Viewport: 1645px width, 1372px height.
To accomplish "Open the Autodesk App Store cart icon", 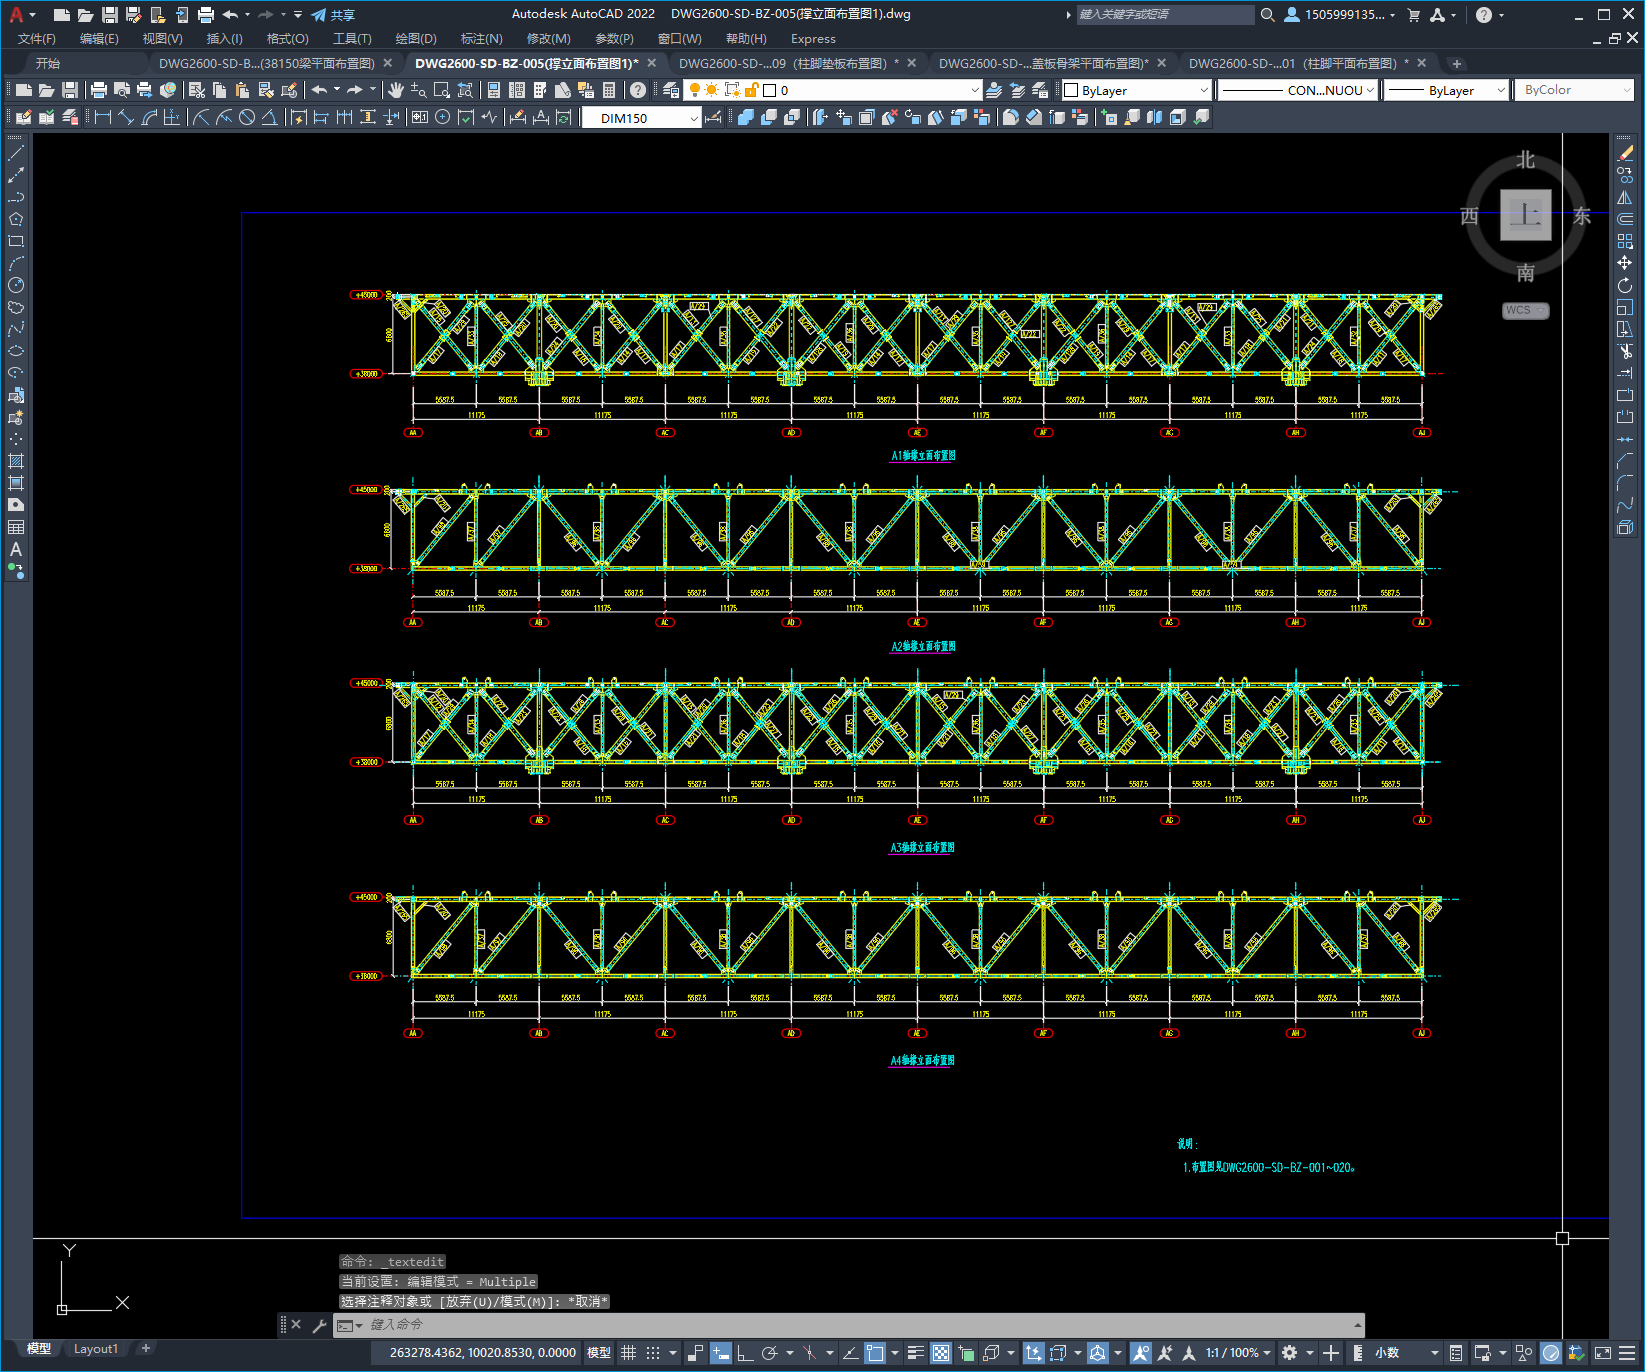I will point(1413,15).
